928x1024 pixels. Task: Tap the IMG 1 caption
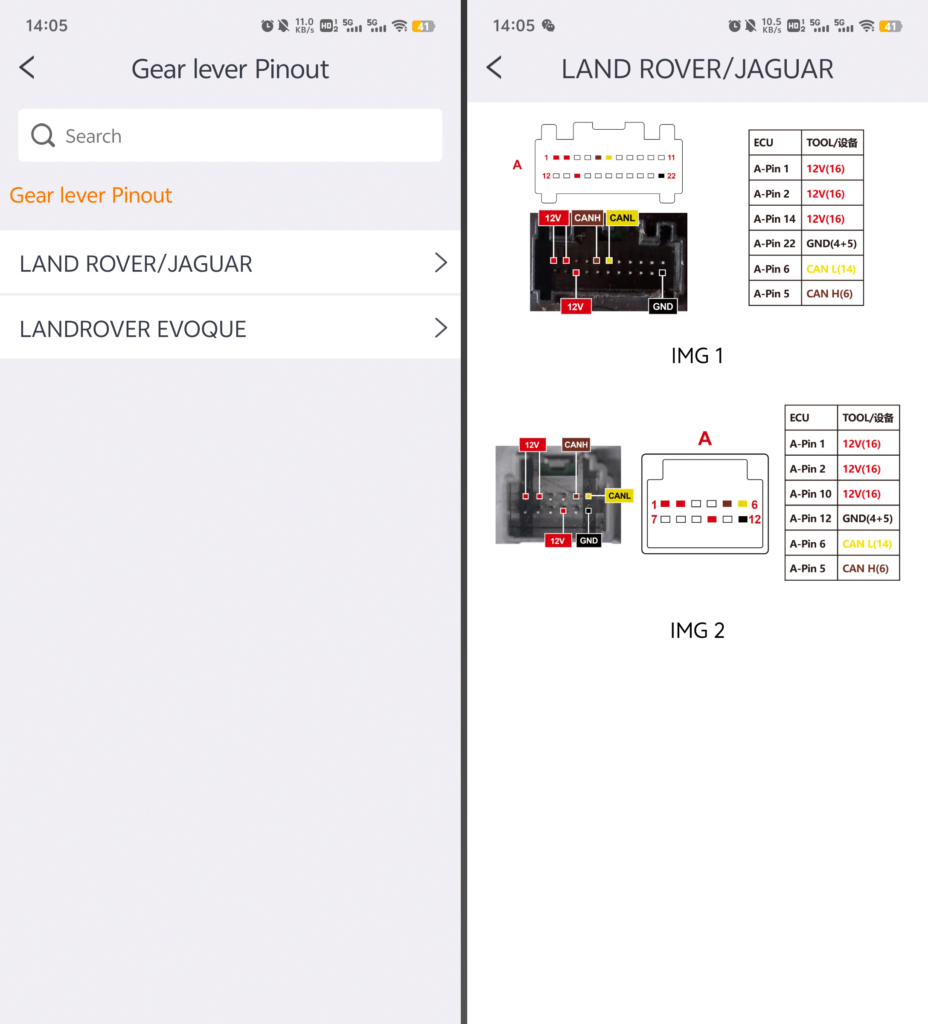697,355
